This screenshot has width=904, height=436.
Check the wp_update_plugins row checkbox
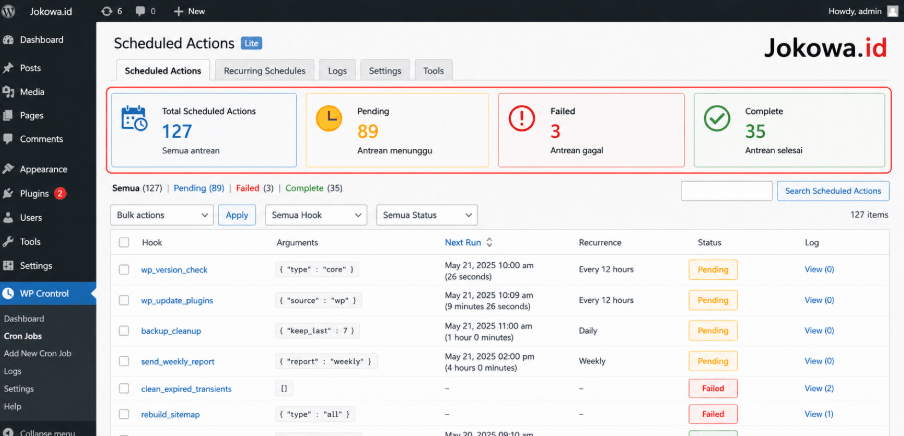pos(124,300)
